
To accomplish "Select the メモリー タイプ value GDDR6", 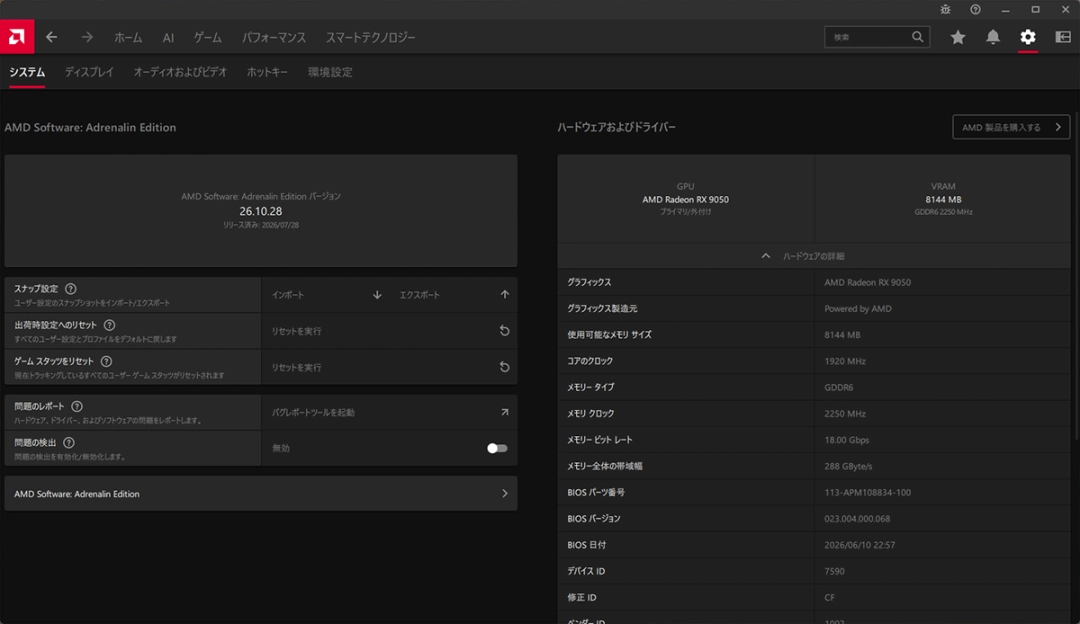I will coord(838,387).
